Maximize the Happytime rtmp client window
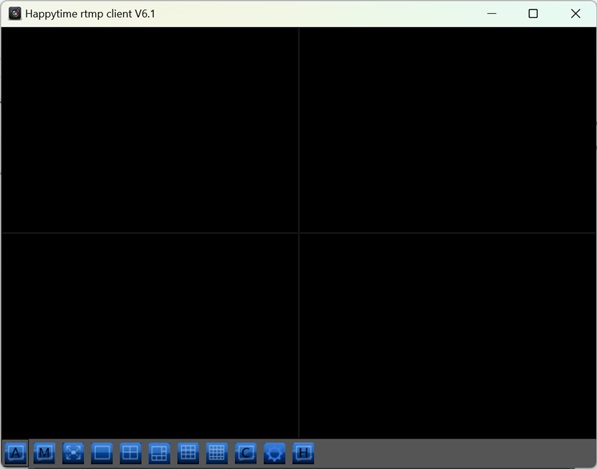 click(x=533, y=14)
